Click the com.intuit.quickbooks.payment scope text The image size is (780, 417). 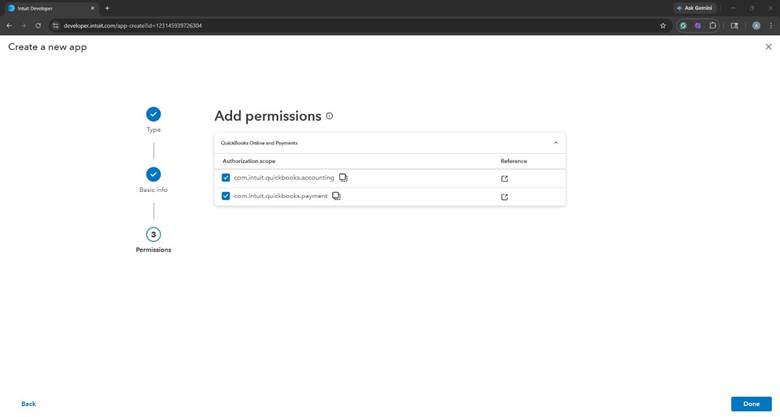click(x=281, y=196)
